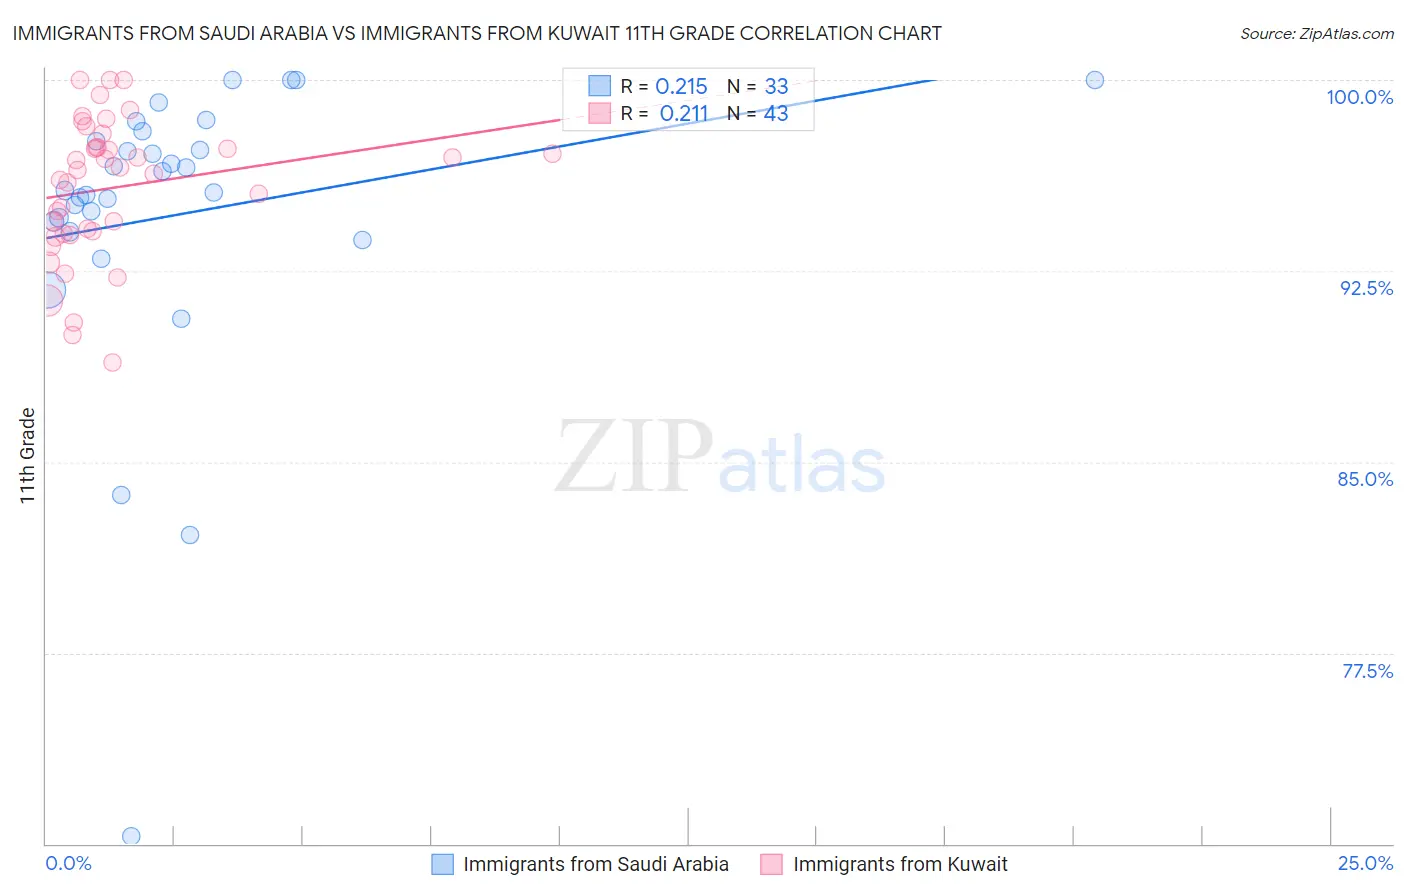Select the Immigrants from Saudi Arabia legend label
The width and height of the screenshot is (1406, 892).
click(596, 864)
